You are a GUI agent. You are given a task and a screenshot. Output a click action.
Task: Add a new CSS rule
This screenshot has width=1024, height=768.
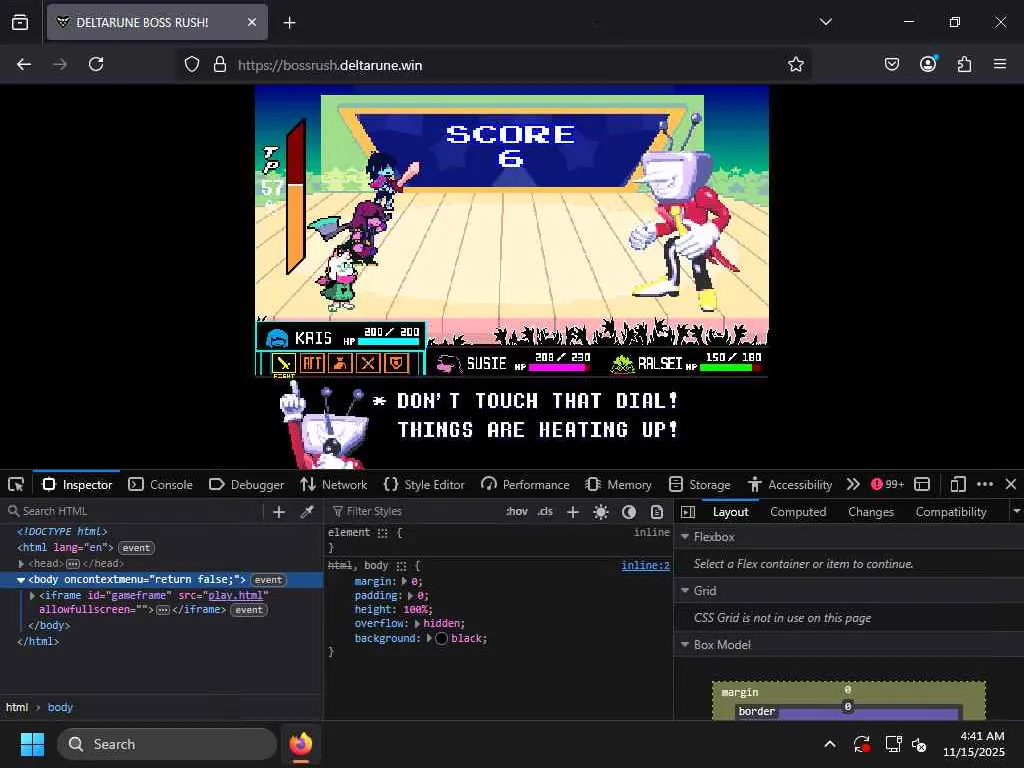[573, 512]
